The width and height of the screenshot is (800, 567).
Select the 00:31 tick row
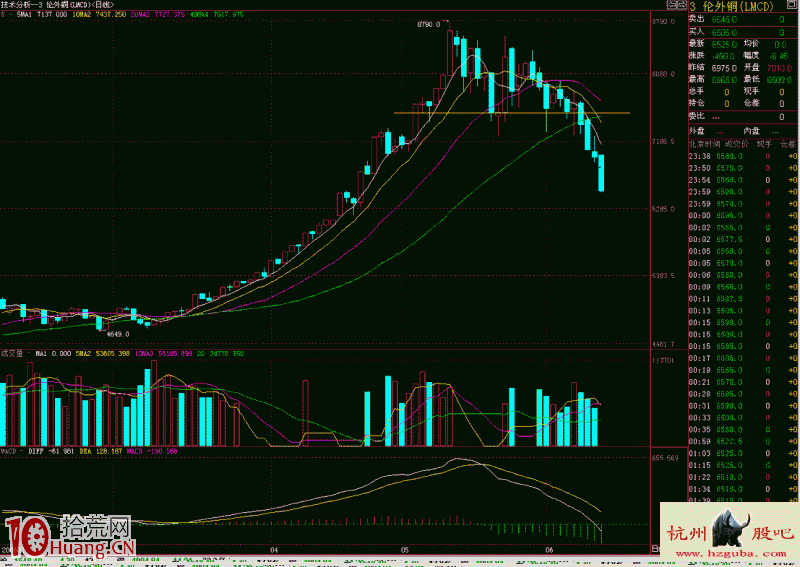point(743,406)
